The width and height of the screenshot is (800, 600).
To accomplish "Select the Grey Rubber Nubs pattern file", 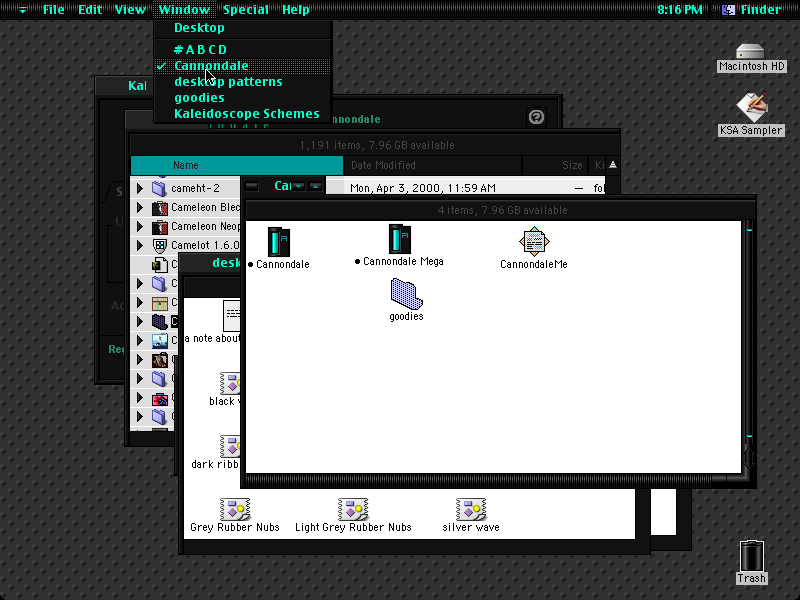I will (235, 509).
